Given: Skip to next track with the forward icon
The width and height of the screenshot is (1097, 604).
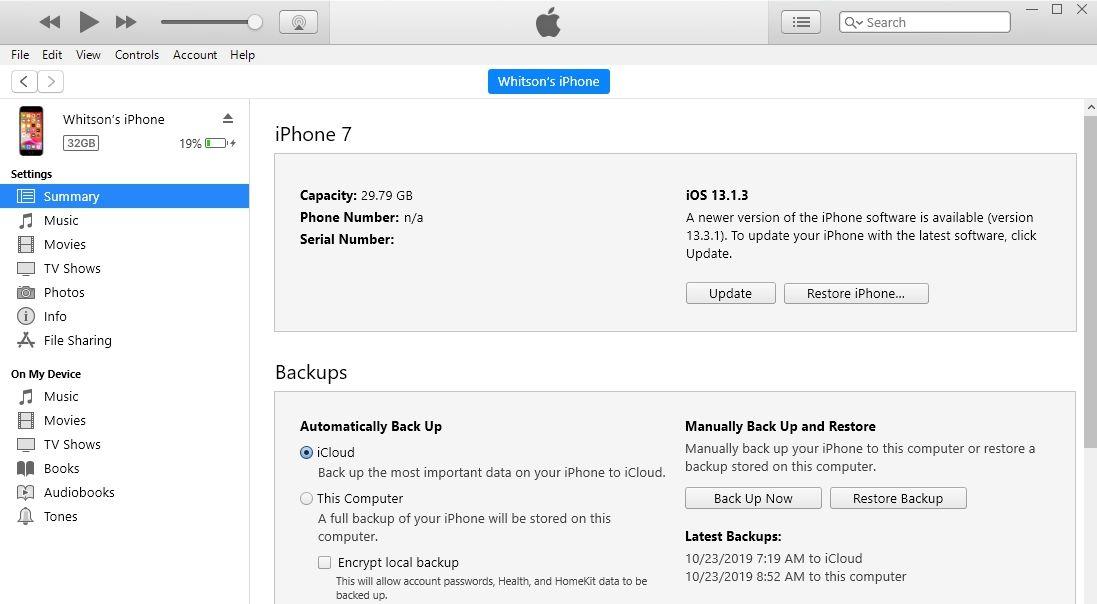Looking at the screenshot, I should coord(126,22).
